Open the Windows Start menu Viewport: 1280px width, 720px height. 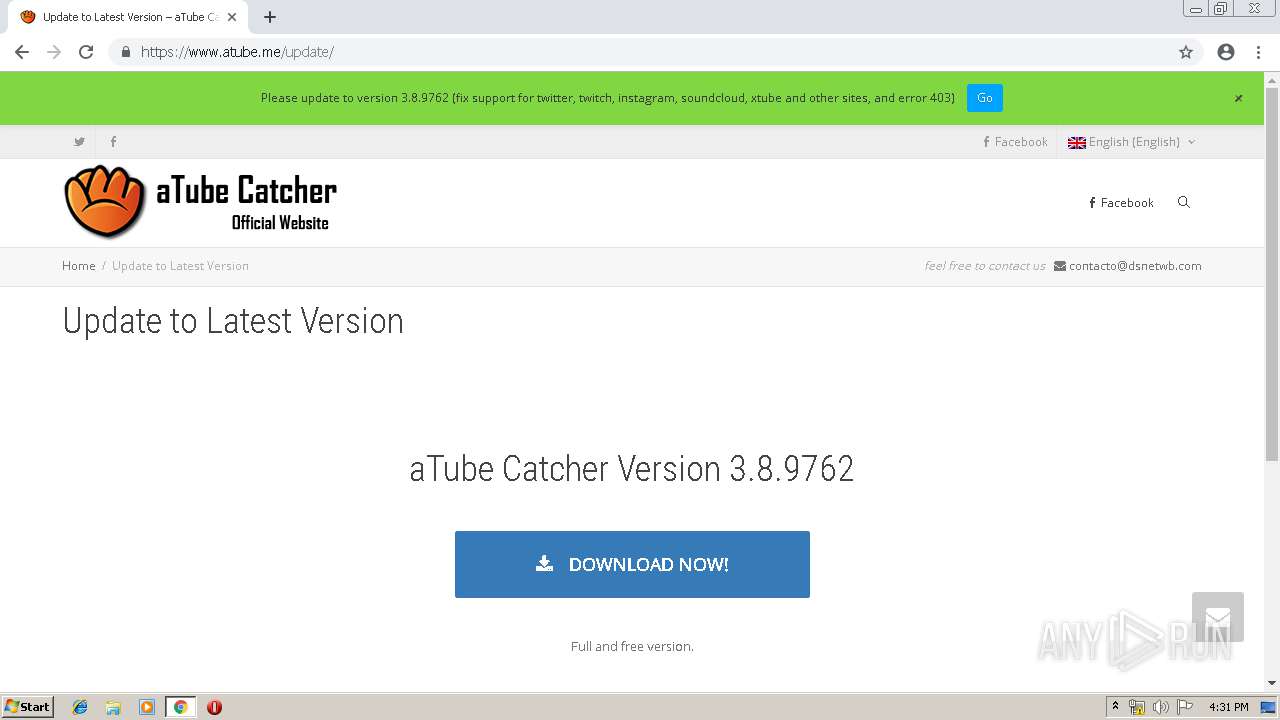28,707
